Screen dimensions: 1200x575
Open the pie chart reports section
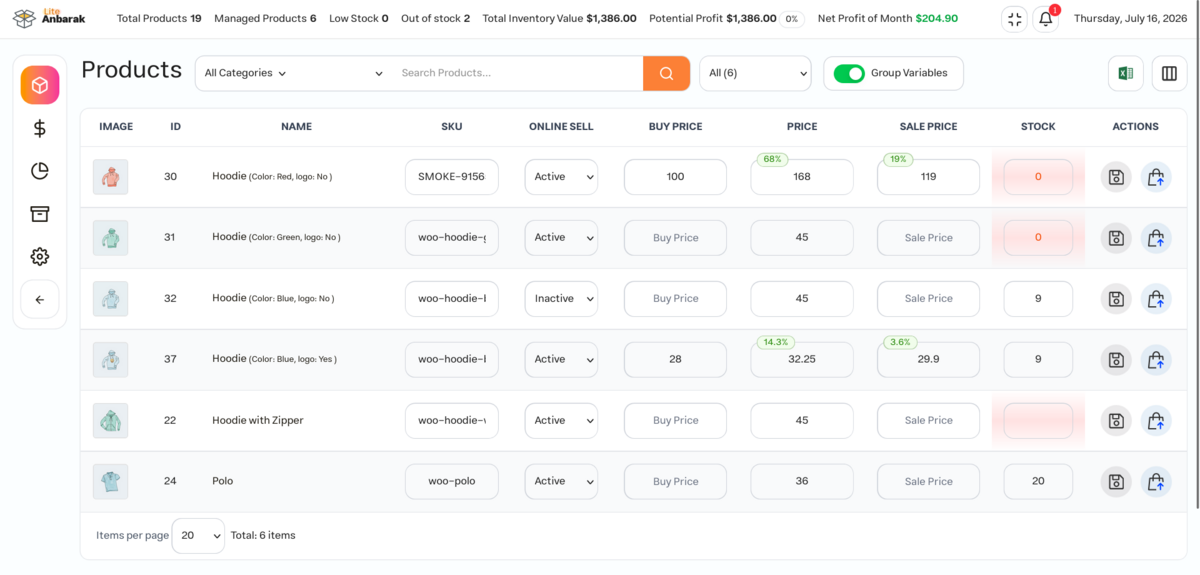pyautogui.click(x=40, y=171)
